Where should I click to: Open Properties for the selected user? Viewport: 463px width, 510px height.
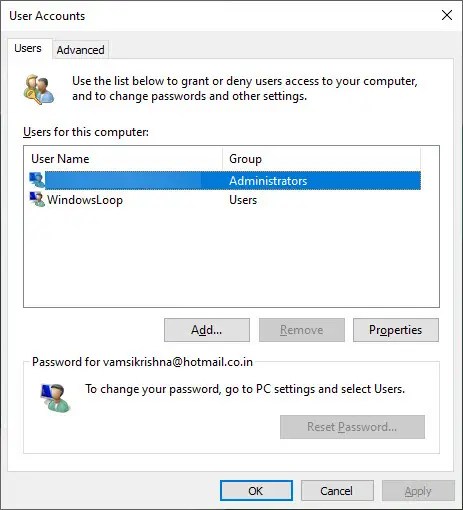396,330
